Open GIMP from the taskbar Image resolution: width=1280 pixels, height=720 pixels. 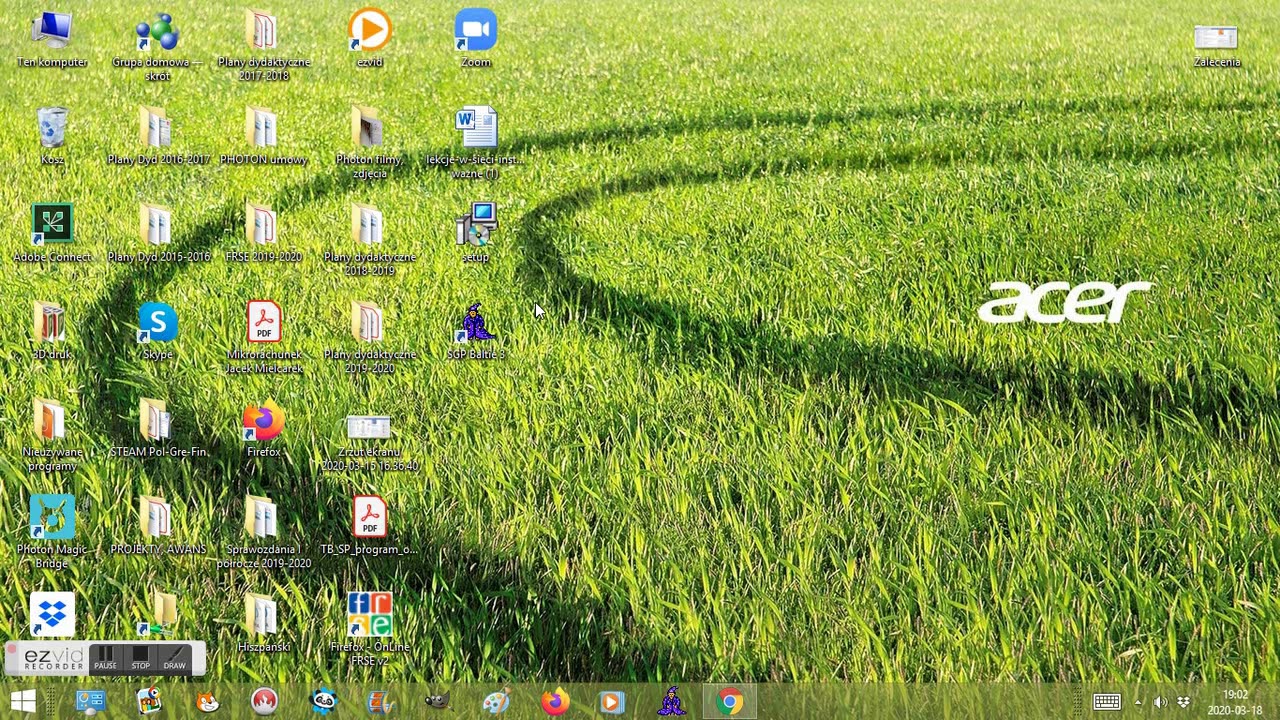tap(437, 702)
